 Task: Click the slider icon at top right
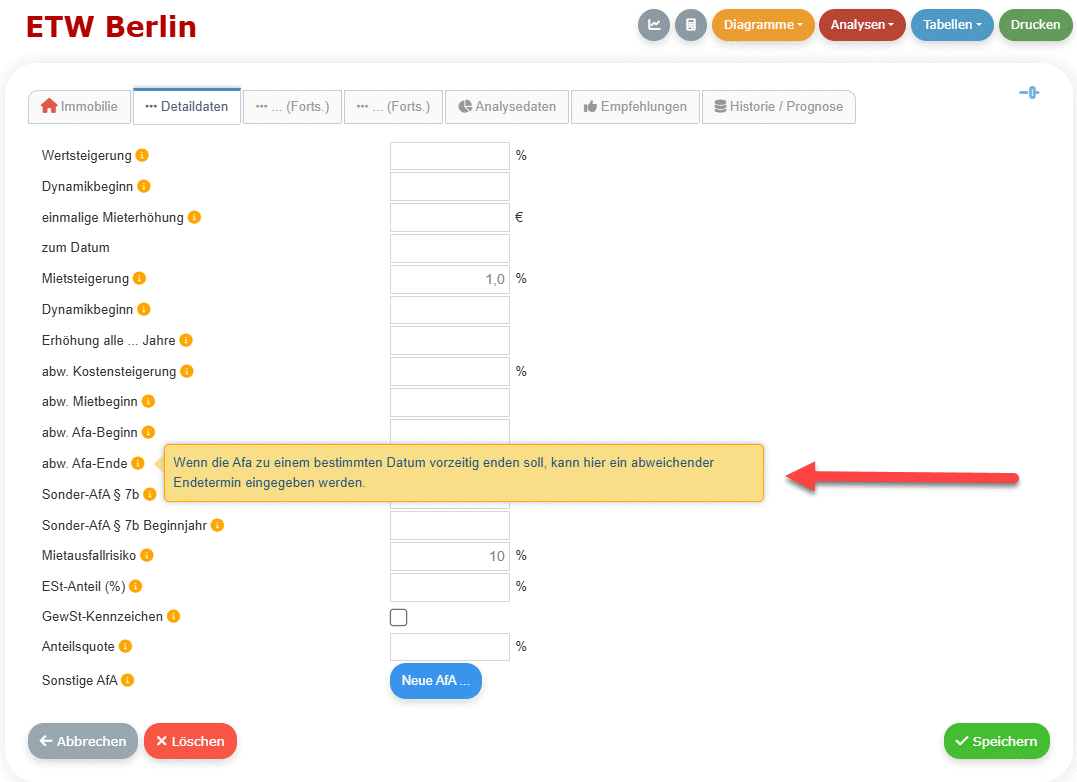tap(1029, 93)
